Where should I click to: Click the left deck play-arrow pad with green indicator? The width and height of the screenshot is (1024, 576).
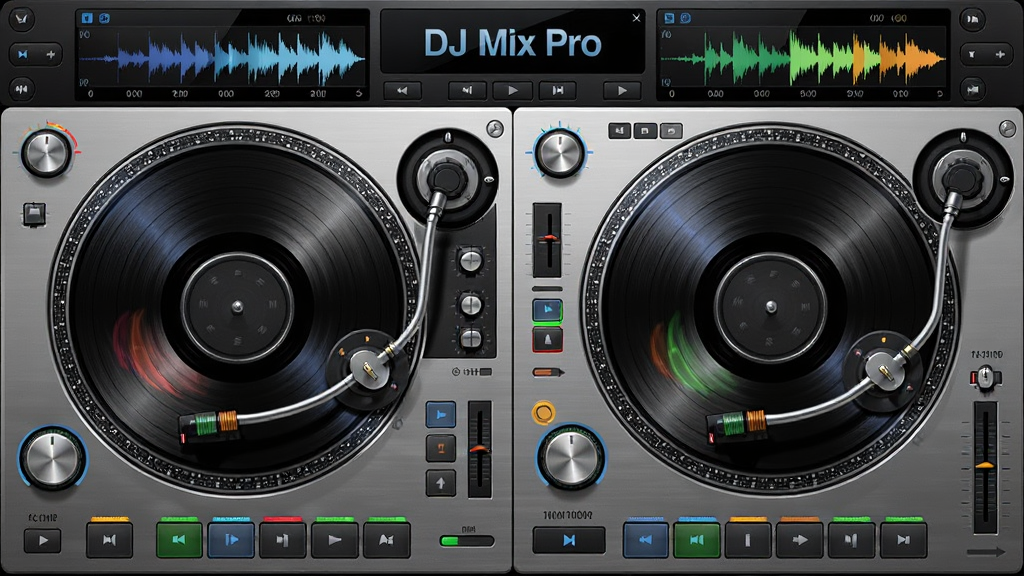click(334, 539)
